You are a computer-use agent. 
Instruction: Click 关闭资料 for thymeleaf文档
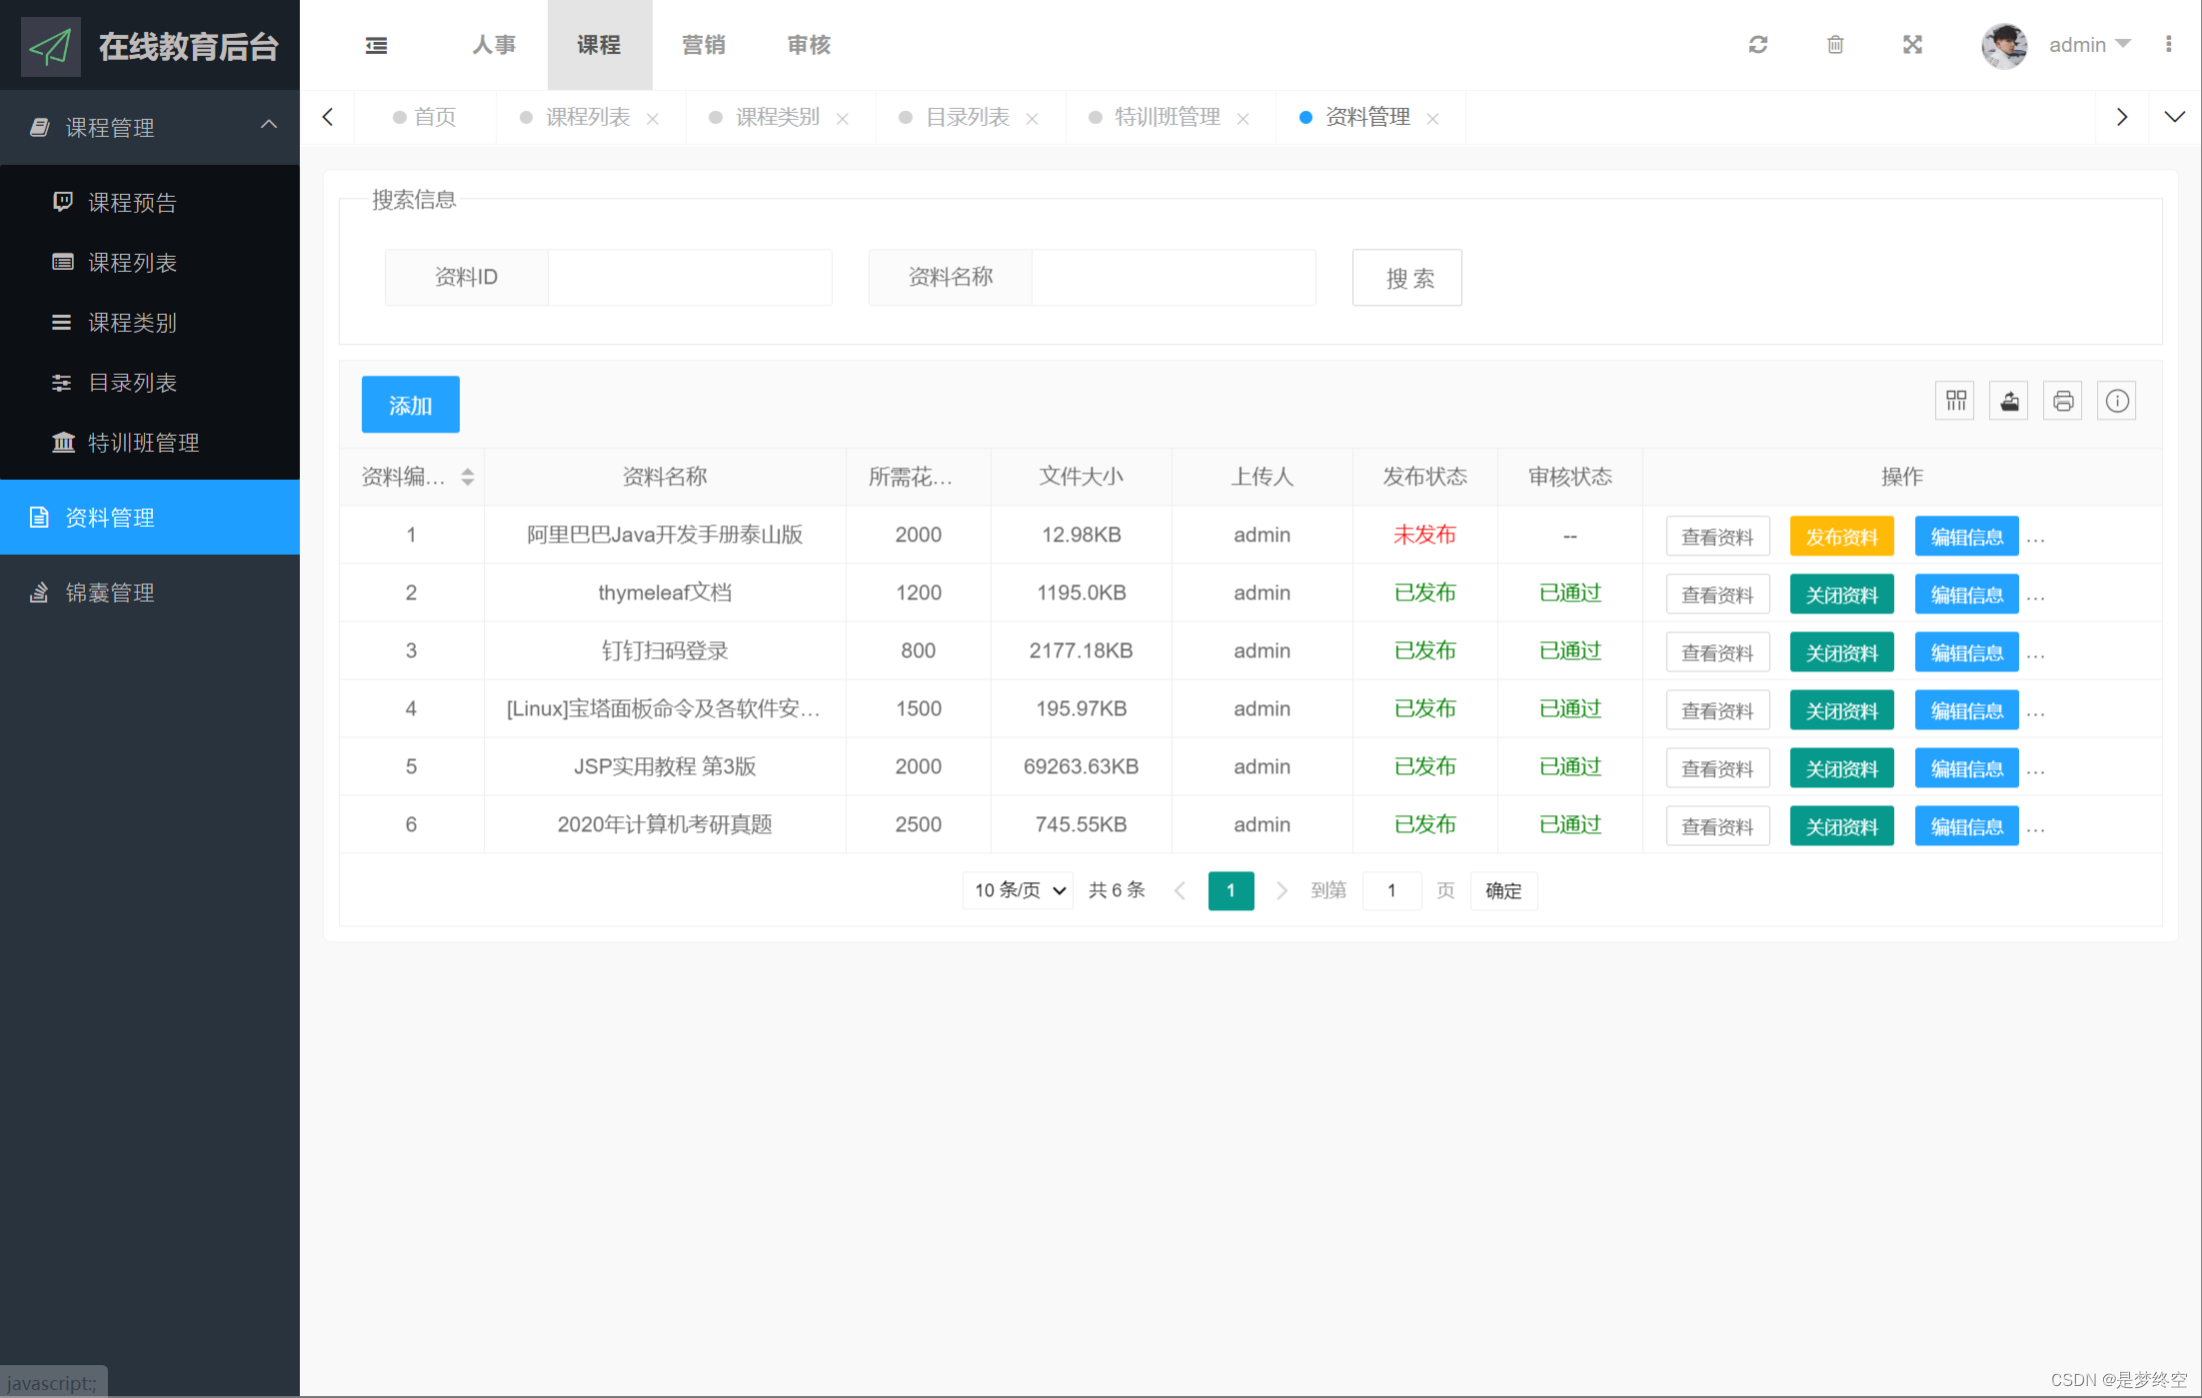[x=1842, y=594]
